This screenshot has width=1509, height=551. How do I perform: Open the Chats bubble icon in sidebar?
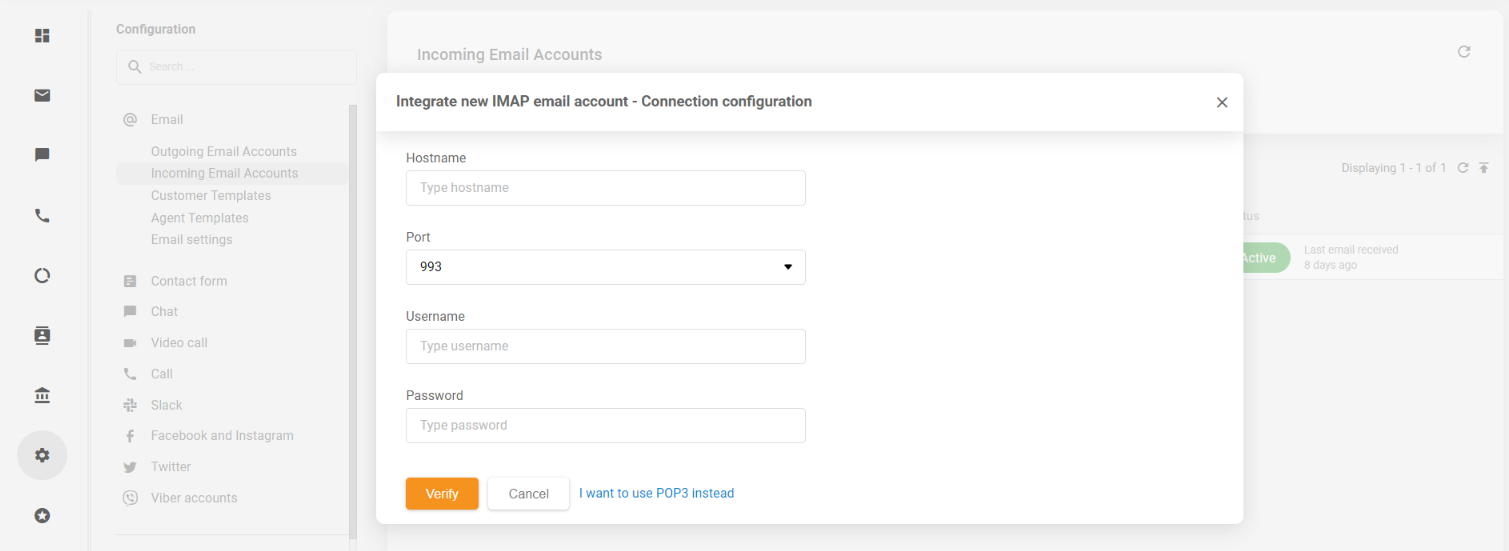coord(42,155)
